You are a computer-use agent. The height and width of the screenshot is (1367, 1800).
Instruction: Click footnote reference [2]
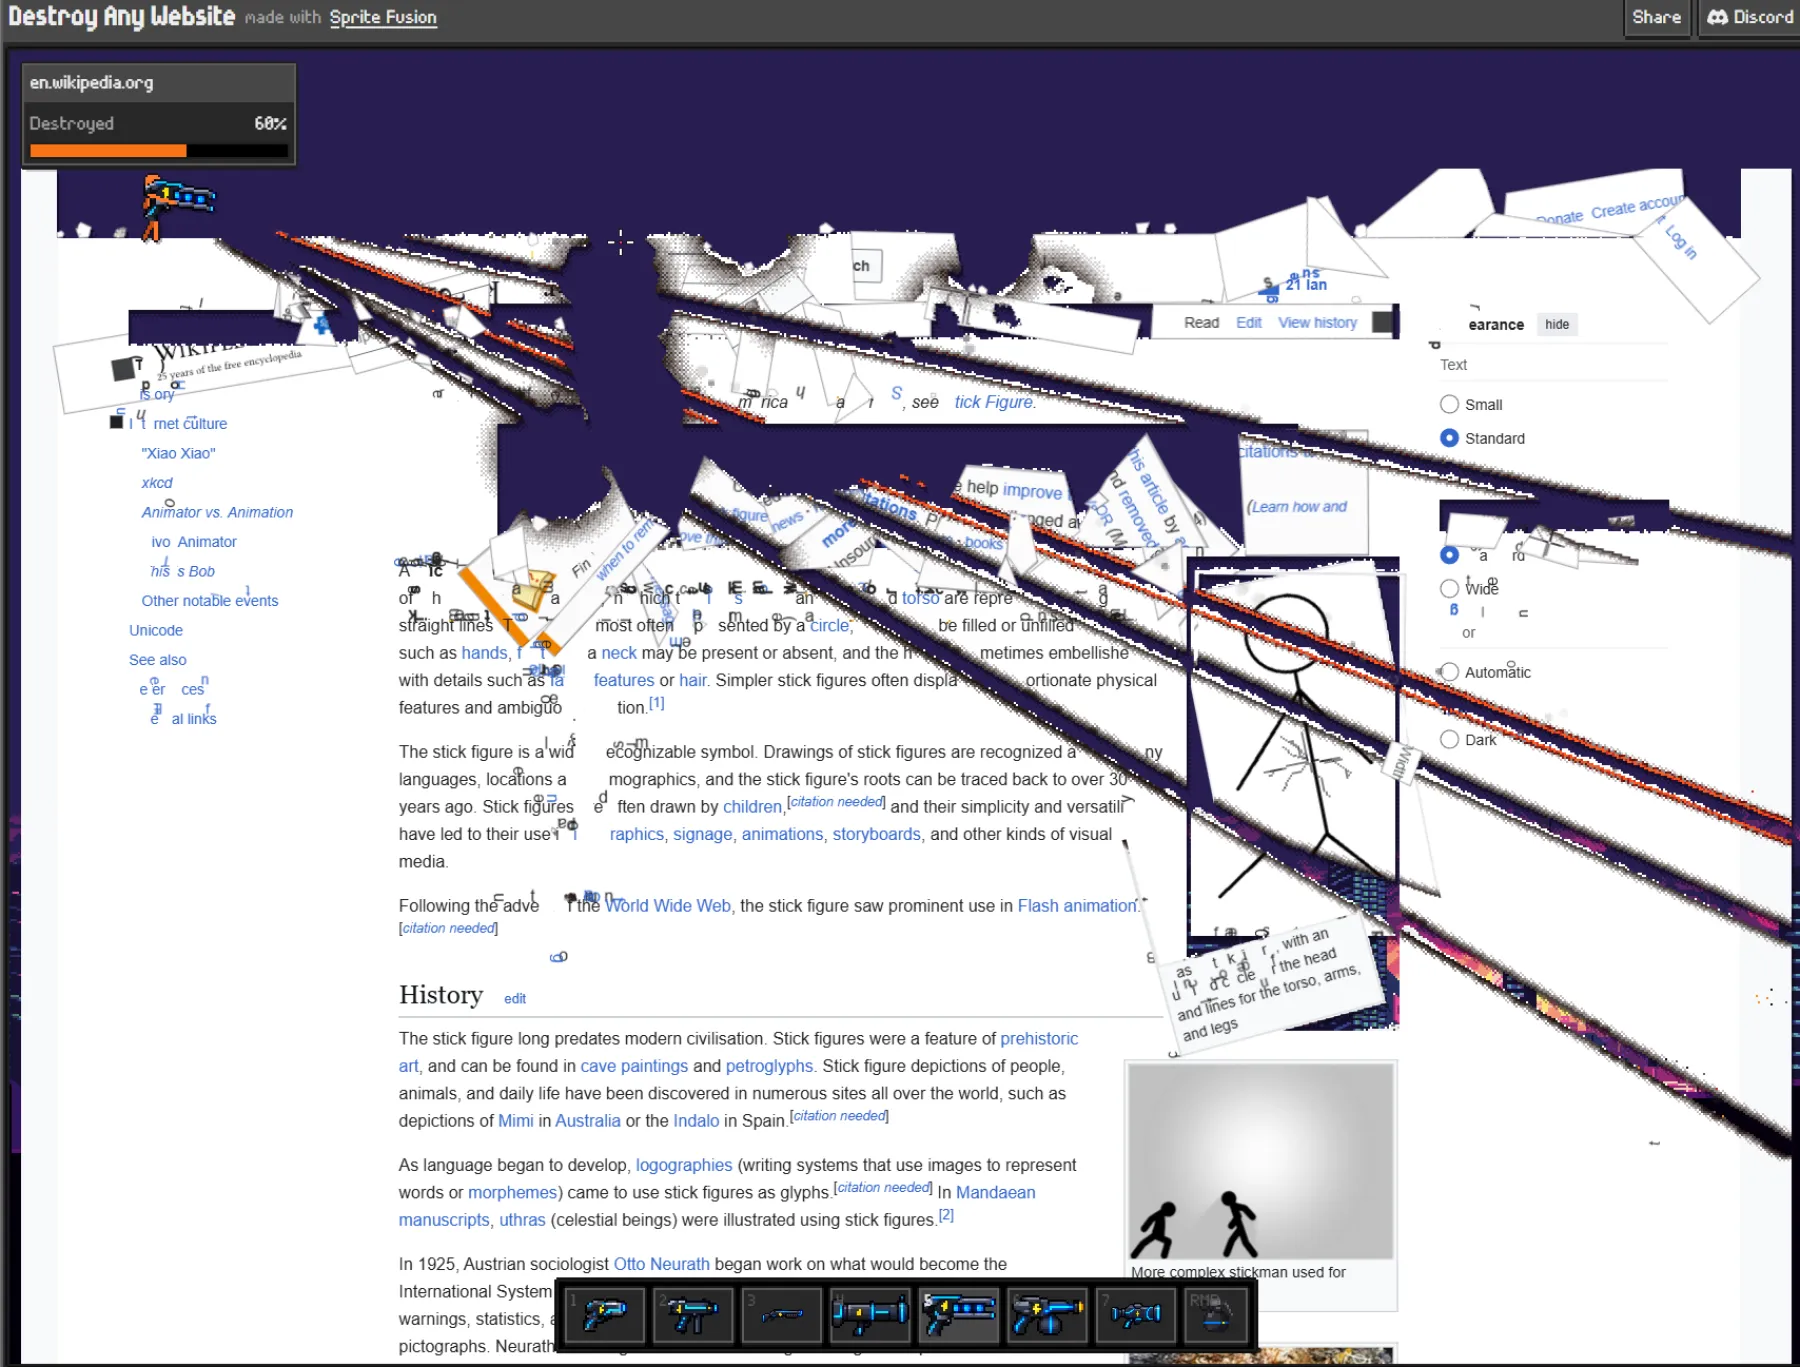click(946, 1215)
